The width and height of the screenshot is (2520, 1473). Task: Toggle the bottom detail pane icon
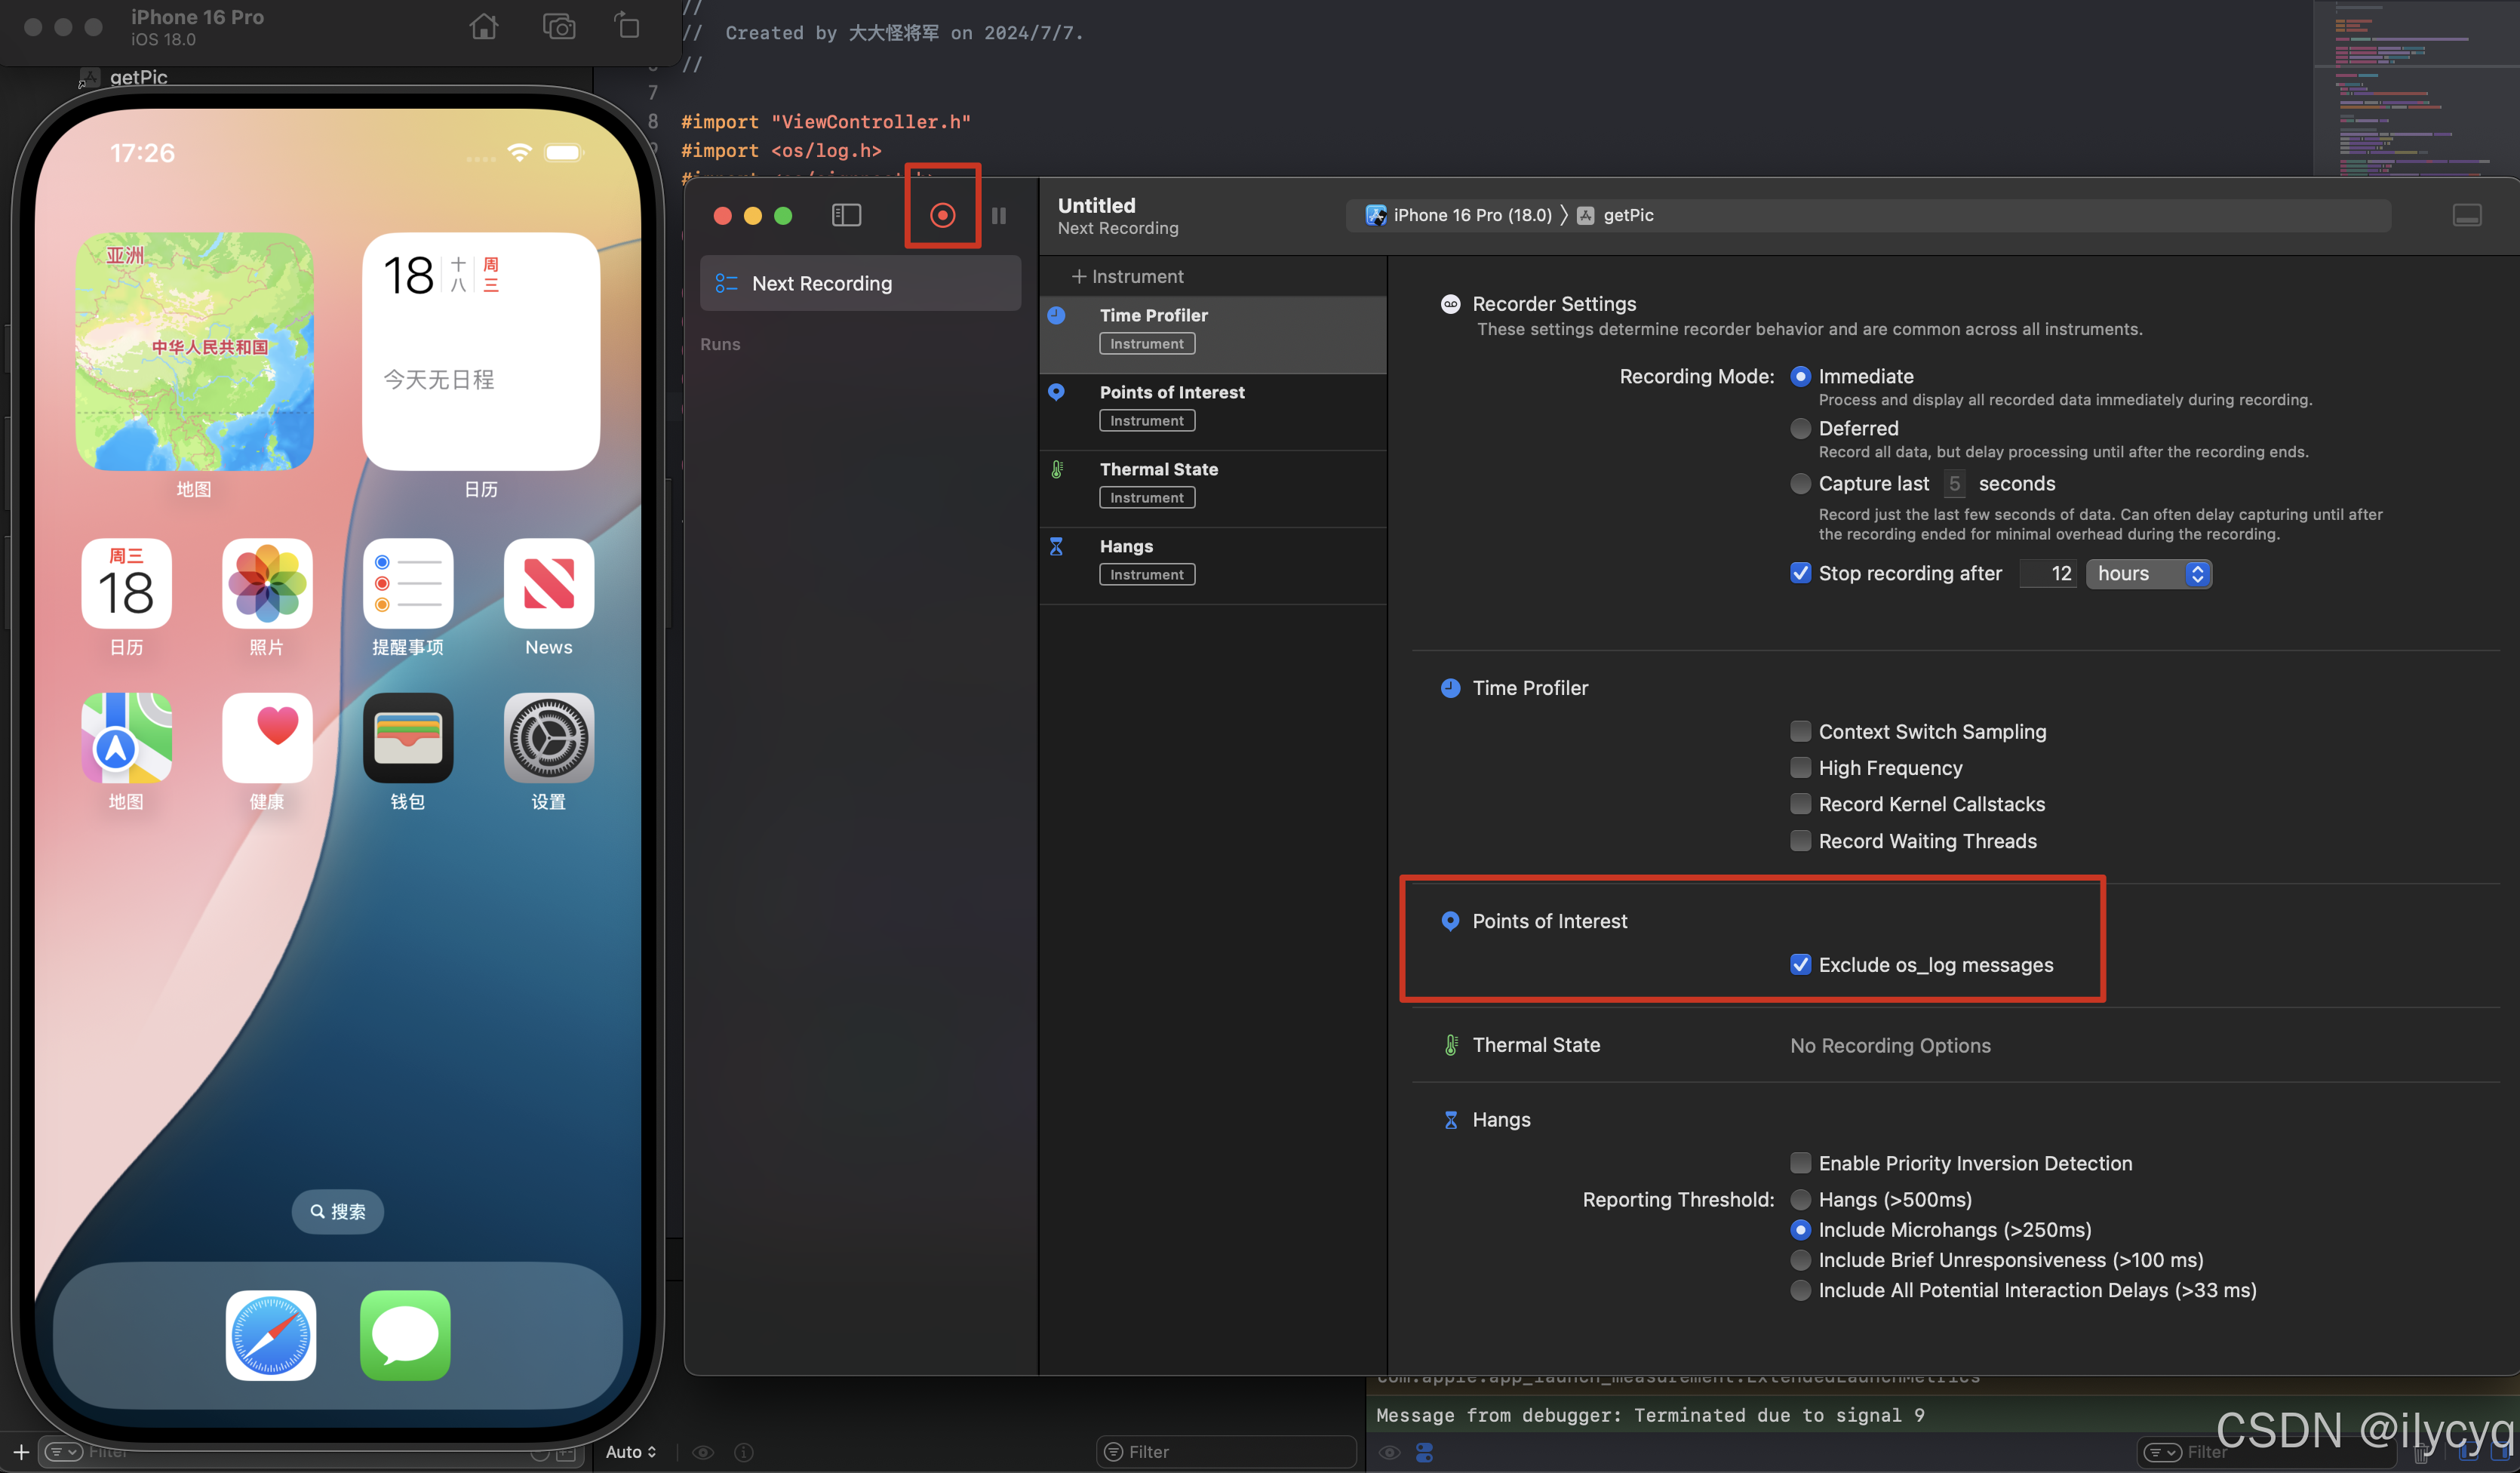click(x=2466, y=215)
